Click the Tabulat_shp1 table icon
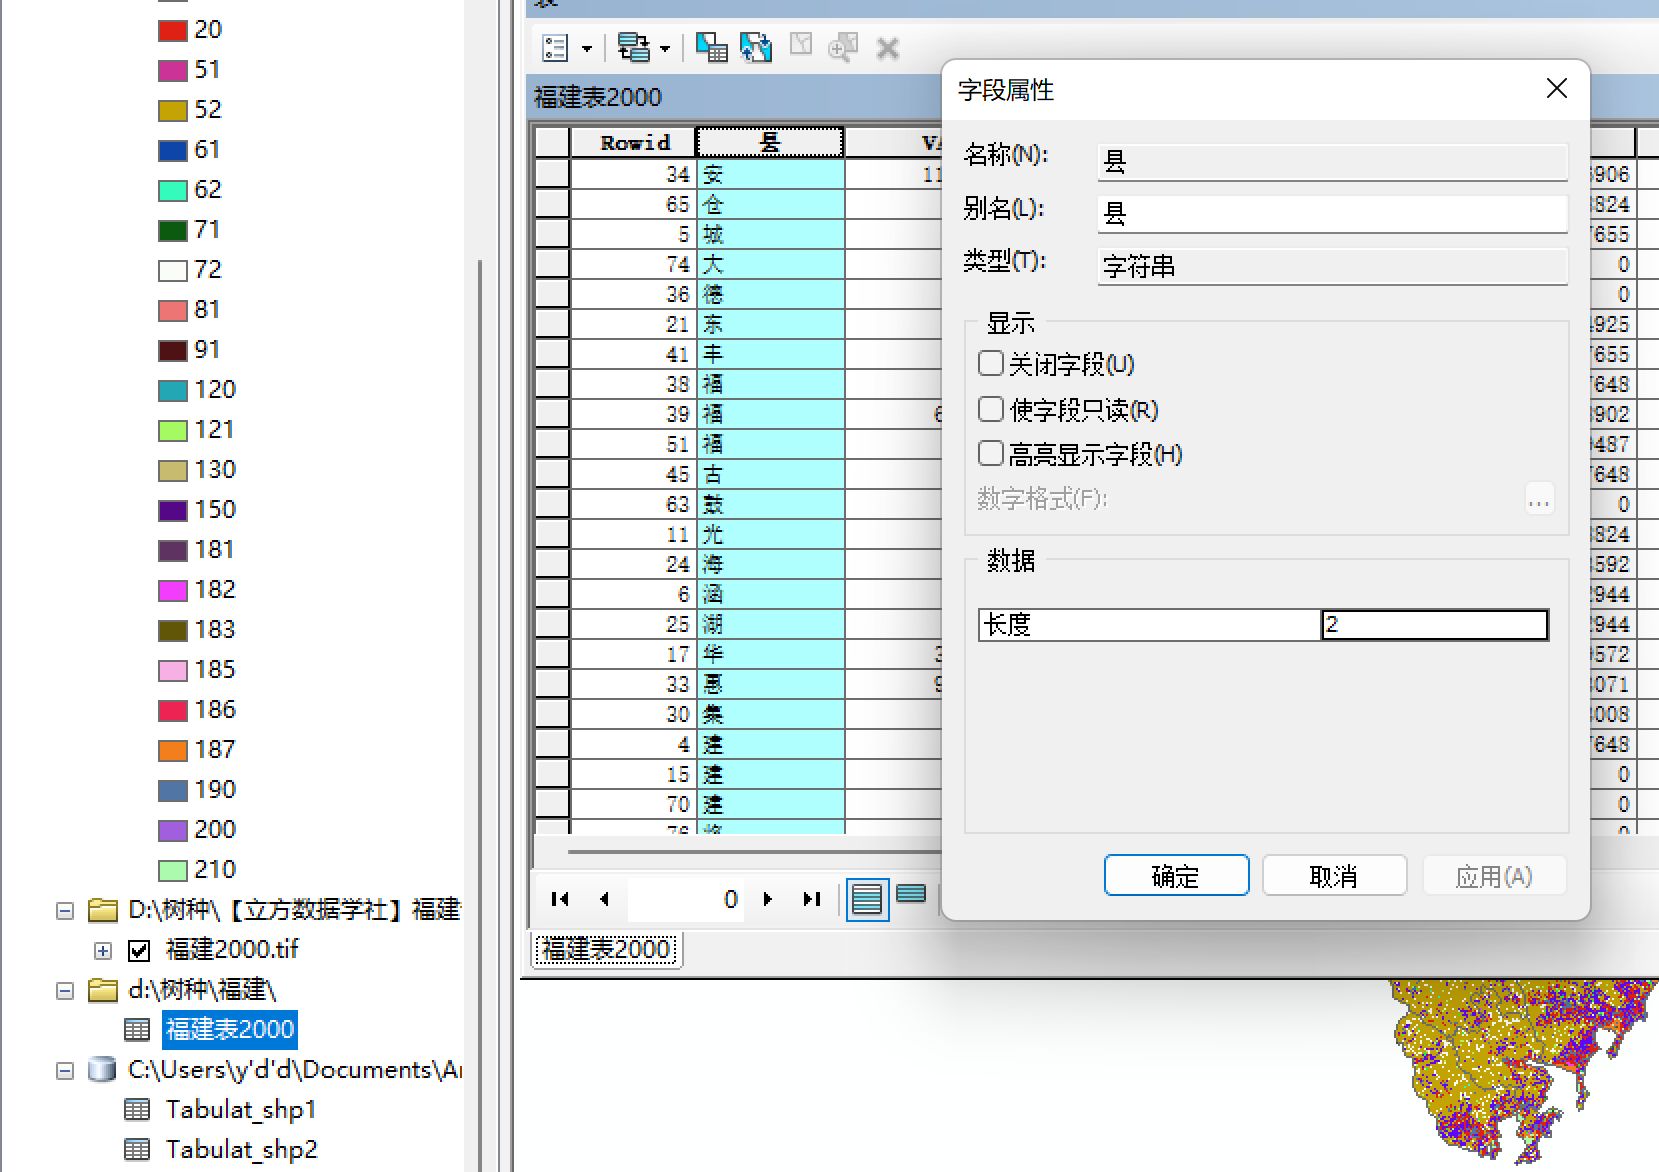Image resolution: width=1659 pixels, height=1172 pixels. pyautogui.click(x=137, y=1109)
